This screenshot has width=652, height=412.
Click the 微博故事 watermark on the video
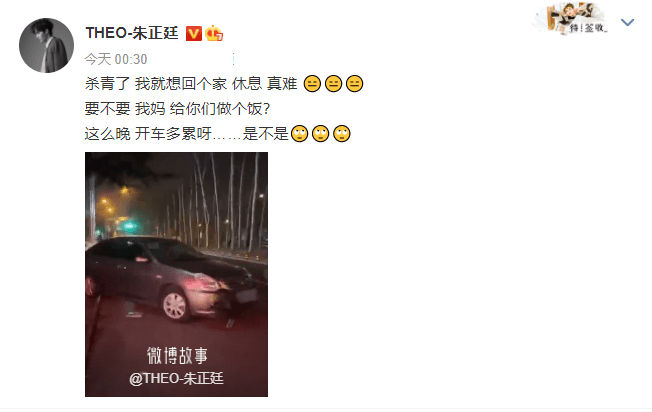(177, 356)
